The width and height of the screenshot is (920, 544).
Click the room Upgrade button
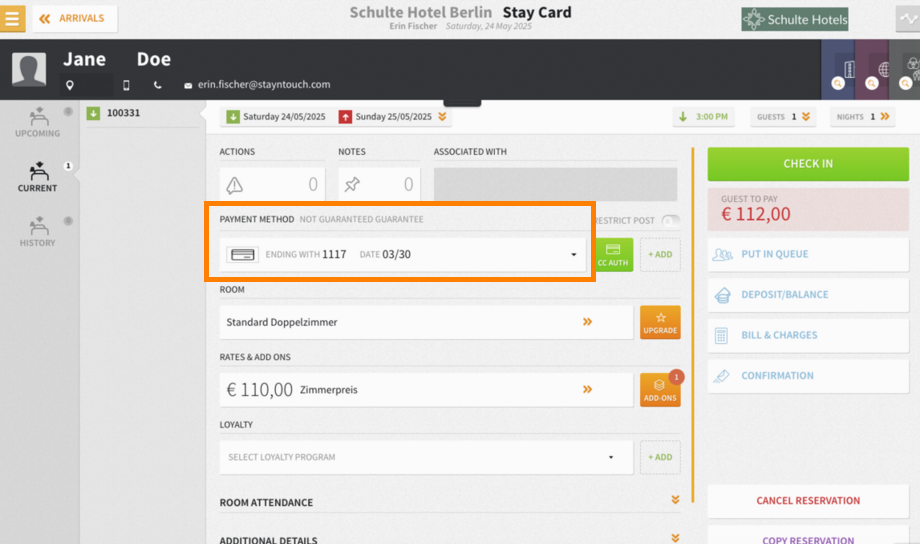[x=660, y=322]
